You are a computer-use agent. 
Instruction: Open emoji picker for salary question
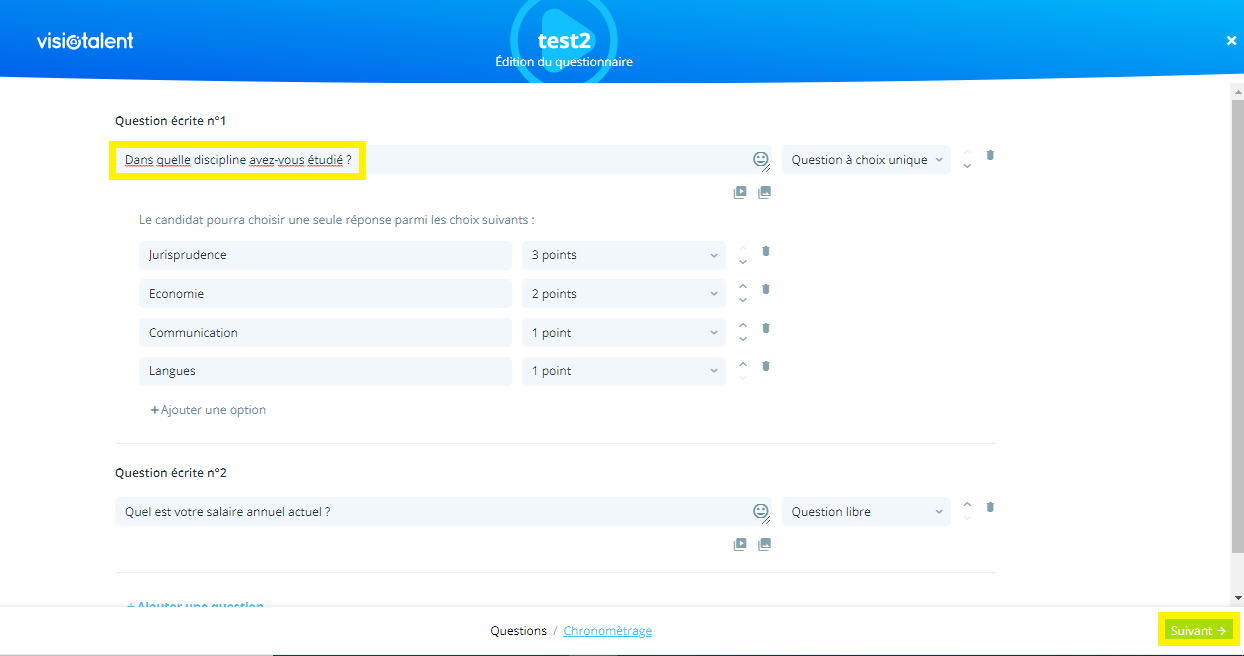coord(760,510)
